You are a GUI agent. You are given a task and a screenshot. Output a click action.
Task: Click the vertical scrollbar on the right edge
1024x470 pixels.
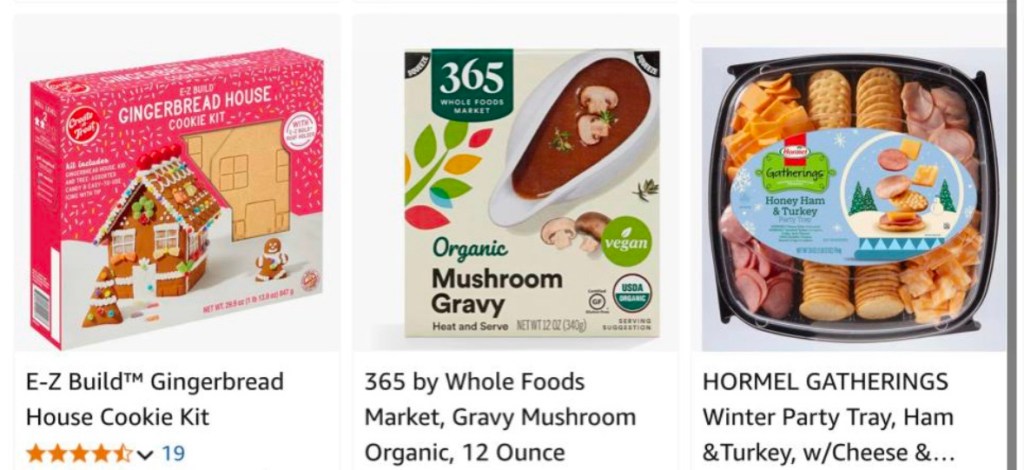click(1016, 235)
